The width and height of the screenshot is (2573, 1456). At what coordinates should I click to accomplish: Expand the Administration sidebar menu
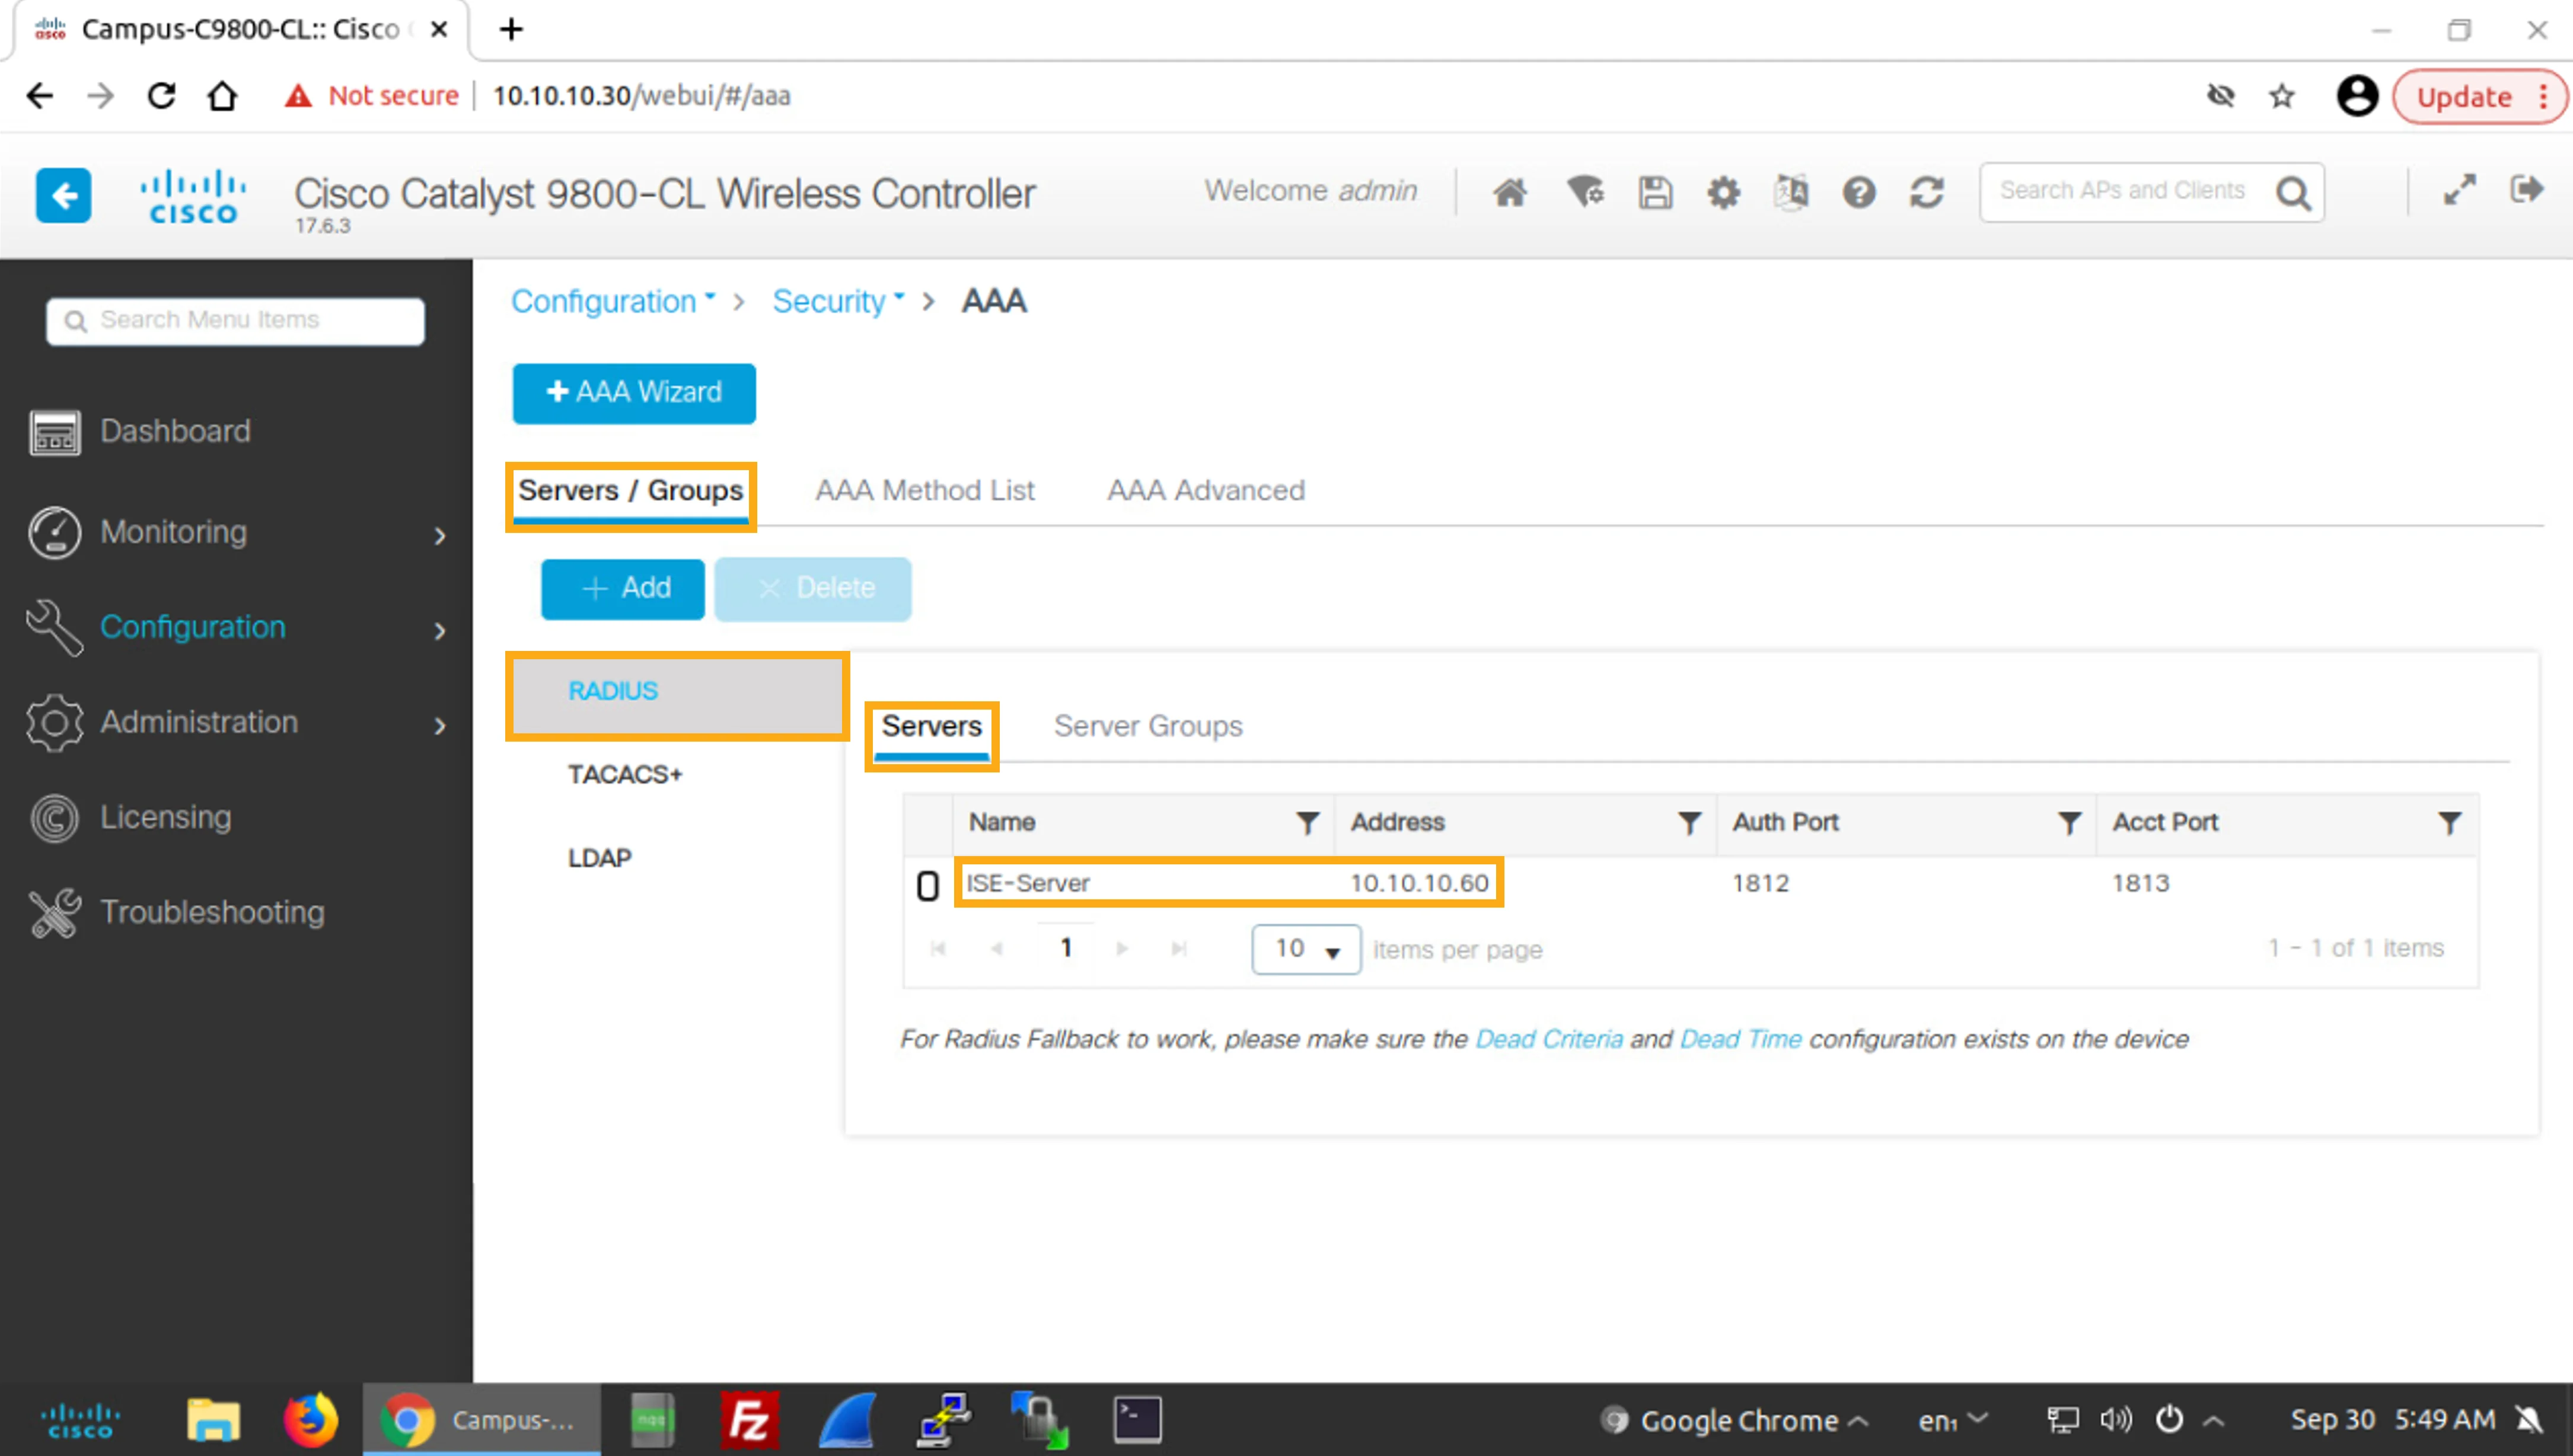pyautogui.click(x=236, y=722)
